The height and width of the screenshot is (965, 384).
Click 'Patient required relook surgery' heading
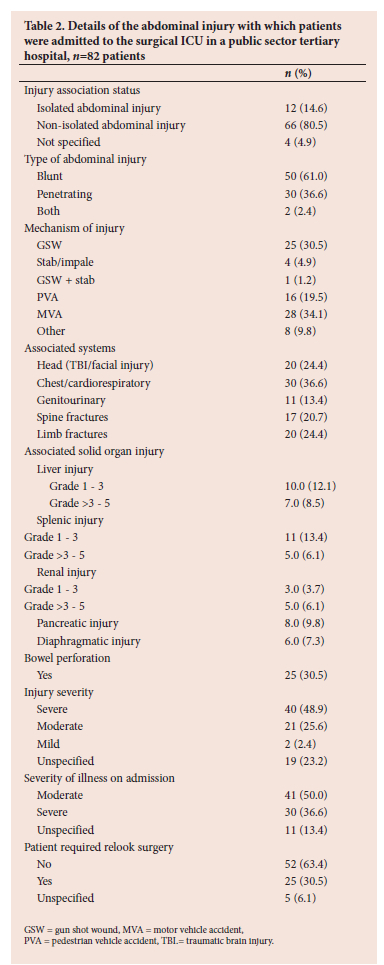point(99,847)
